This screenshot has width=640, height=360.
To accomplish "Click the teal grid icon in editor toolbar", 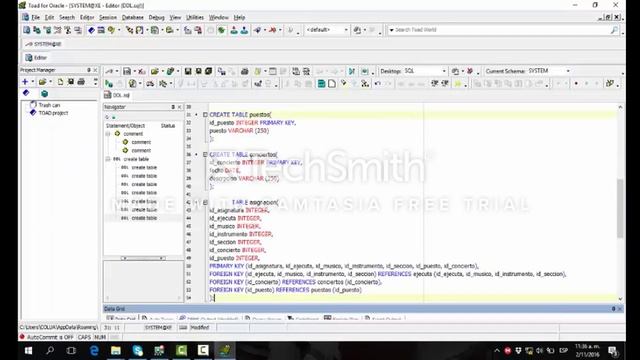I will [321, 84].
